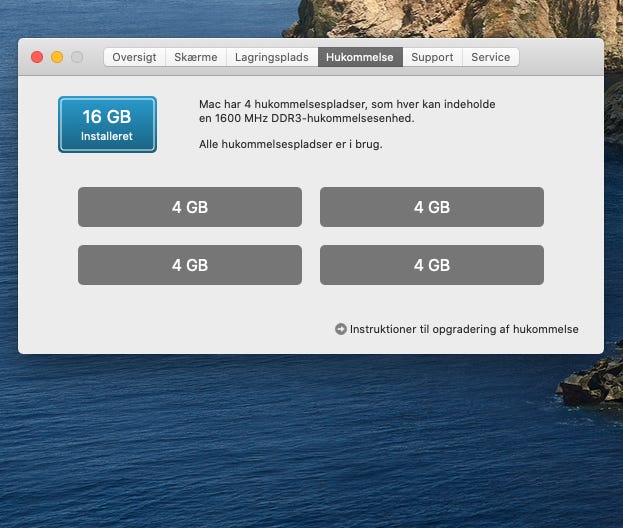
Task: Click the text 'Mac har 4 hukommelsespladser'
Action: [282, 104]
